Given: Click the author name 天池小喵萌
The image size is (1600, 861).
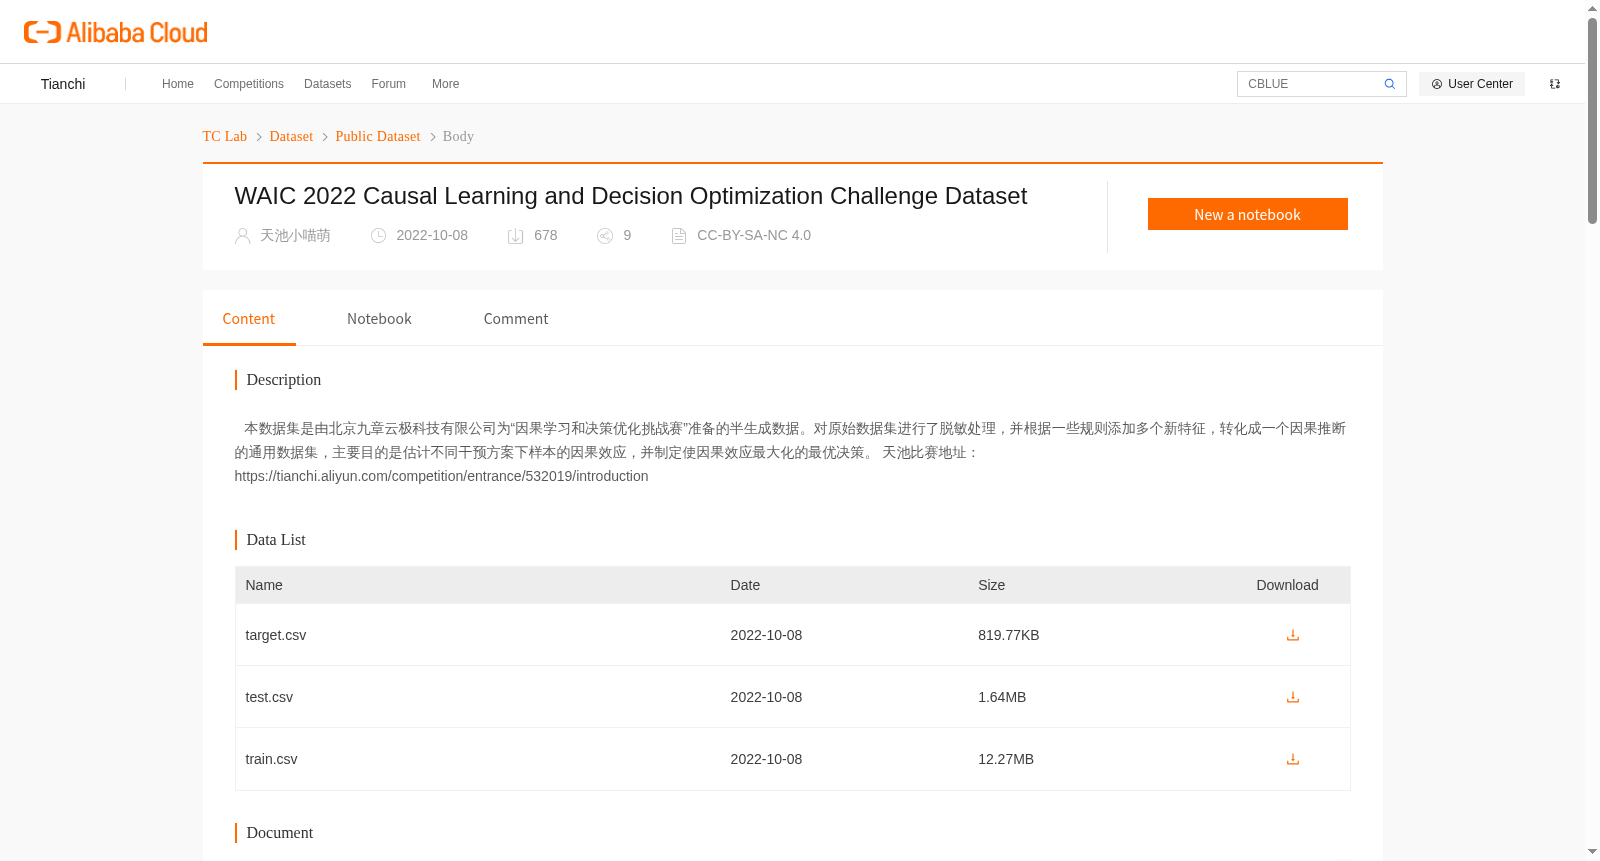Looking at the screenshot, I should (295, 235).
